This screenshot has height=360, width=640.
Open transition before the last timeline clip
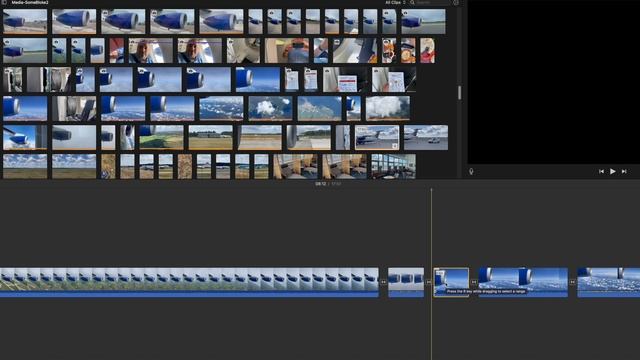[572, 282]
